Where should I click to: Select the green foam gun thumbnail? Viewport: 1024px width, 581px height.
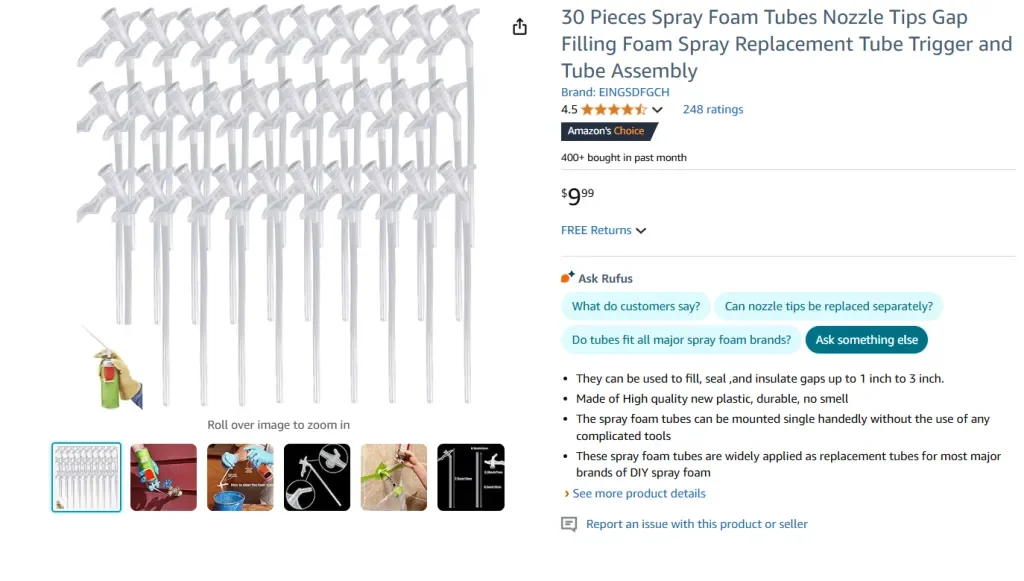click(394, 477)
